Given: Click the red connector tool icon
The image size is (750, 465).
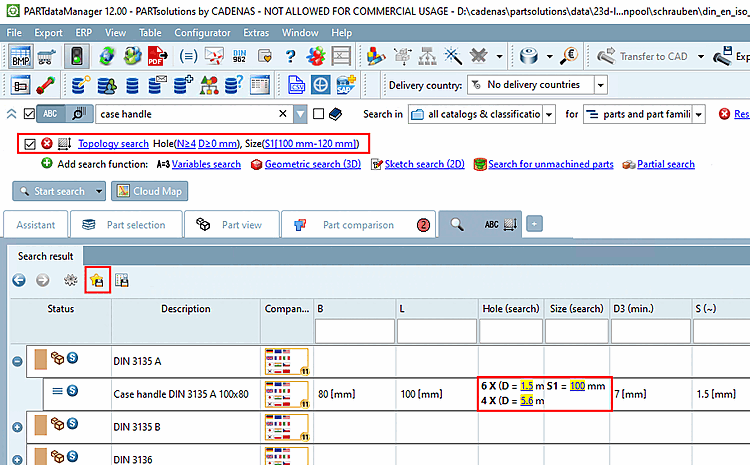Looking at the screenshot, I should point(45,85).
